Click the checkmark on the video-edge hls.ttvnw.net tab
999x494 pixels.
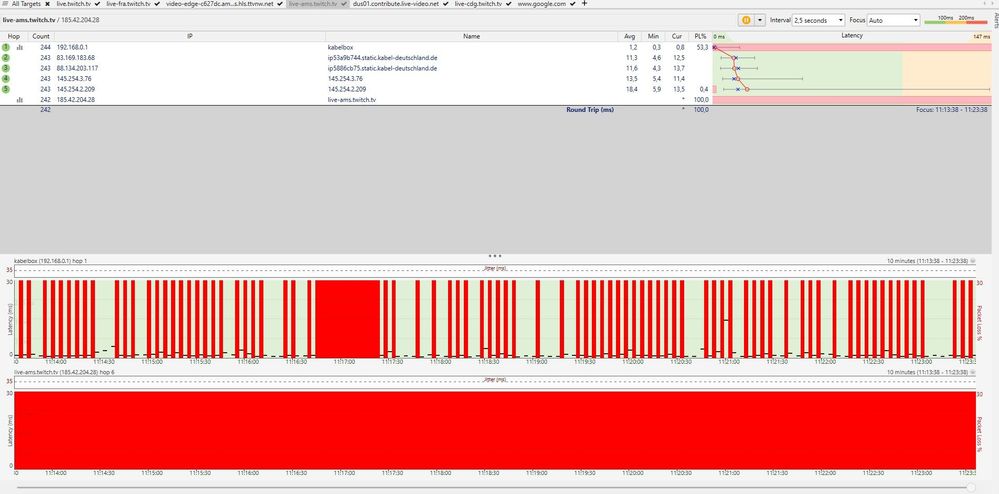[x=279, y=4]
